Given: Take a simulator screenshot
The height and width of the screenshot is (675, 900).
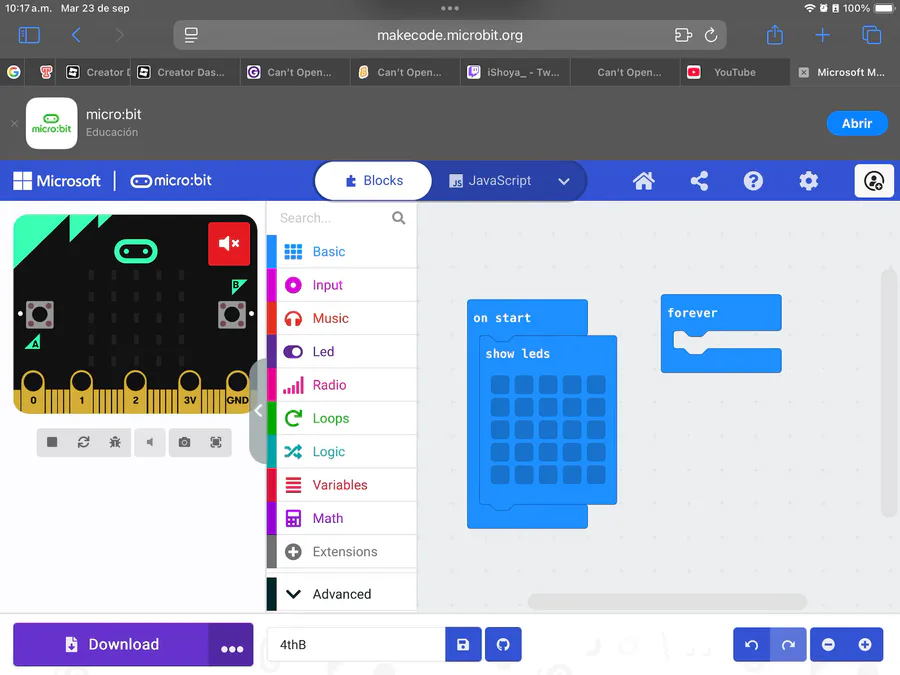Looking at the screenshot, I should [x=184, y=442].
